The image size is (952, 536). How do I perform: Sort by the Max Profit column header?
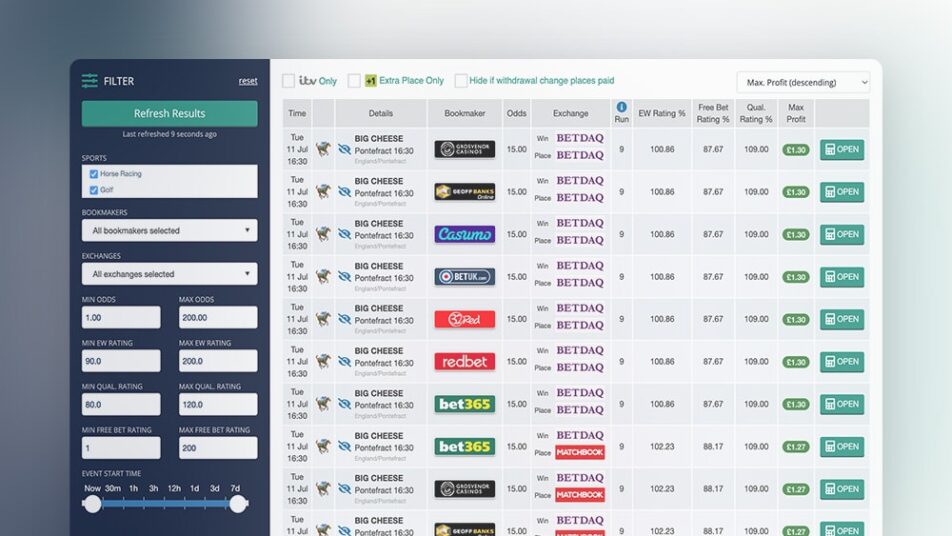pyautogui.click(x=796, y=114)
